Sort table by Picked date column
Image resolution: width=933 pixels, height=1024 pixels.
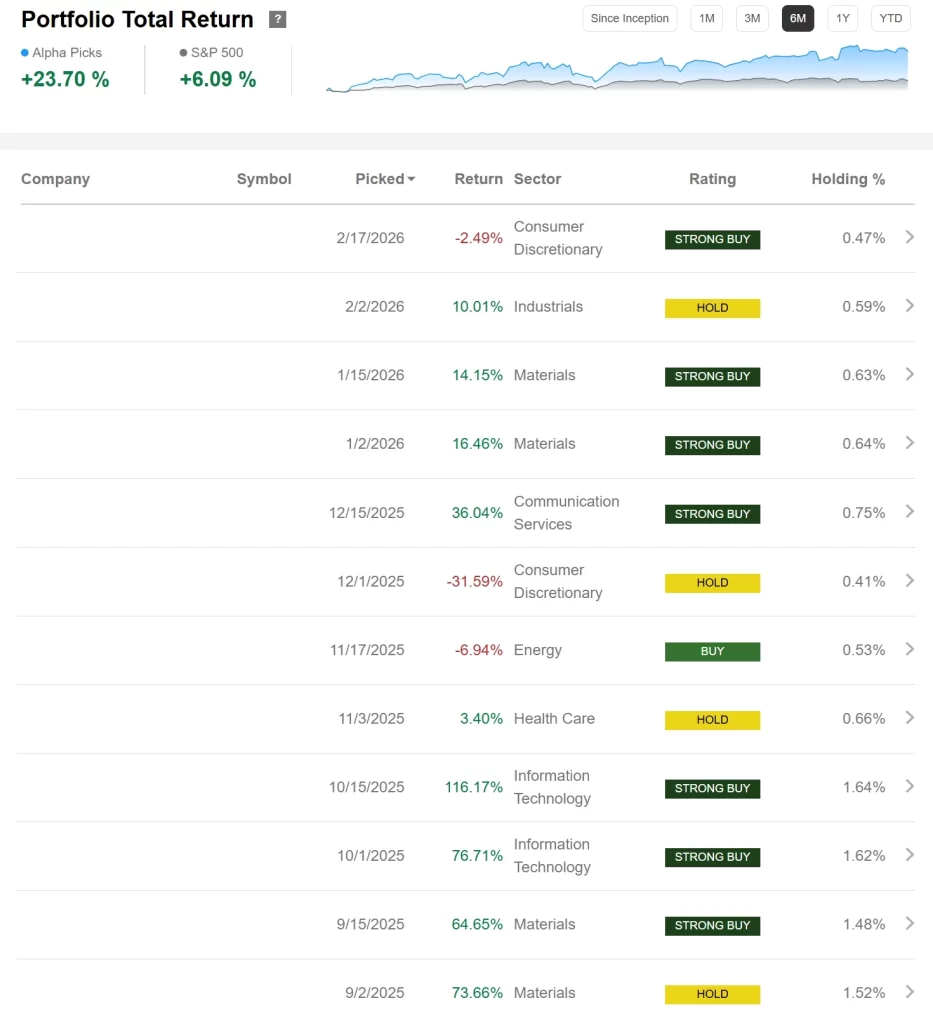click(385, 179)
